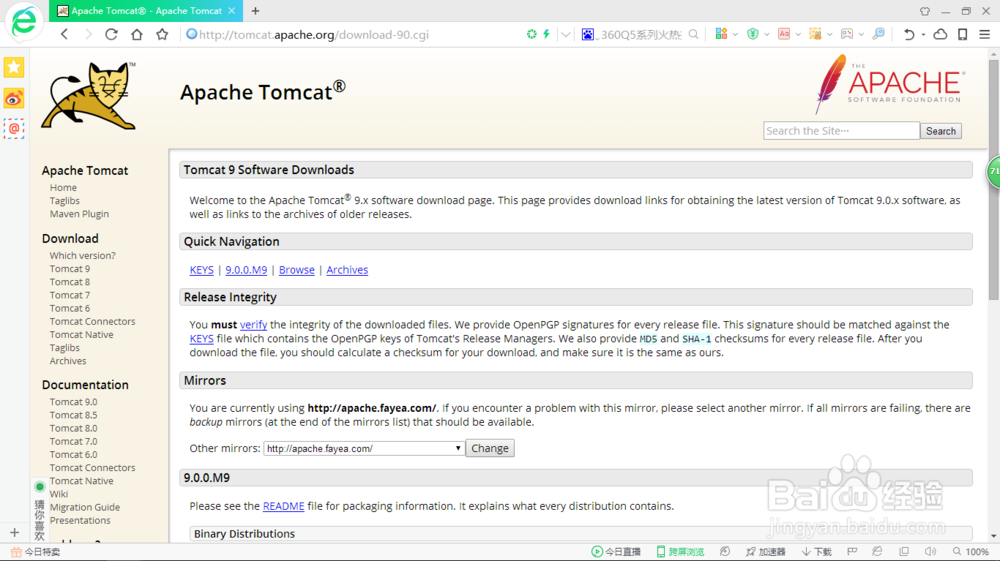The height and width of the screenshot is (561, 1000).
Task: Open the Archives quick navigation link
Action: tap(347, 270)
